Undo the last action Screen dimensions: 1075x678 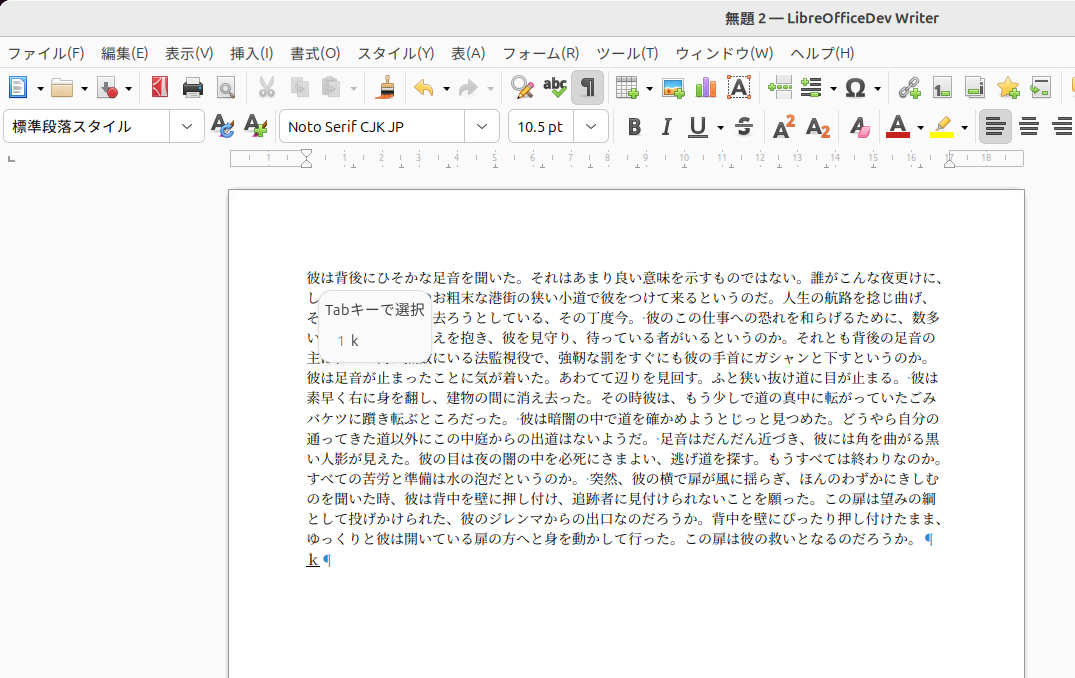tap(424, 88)
